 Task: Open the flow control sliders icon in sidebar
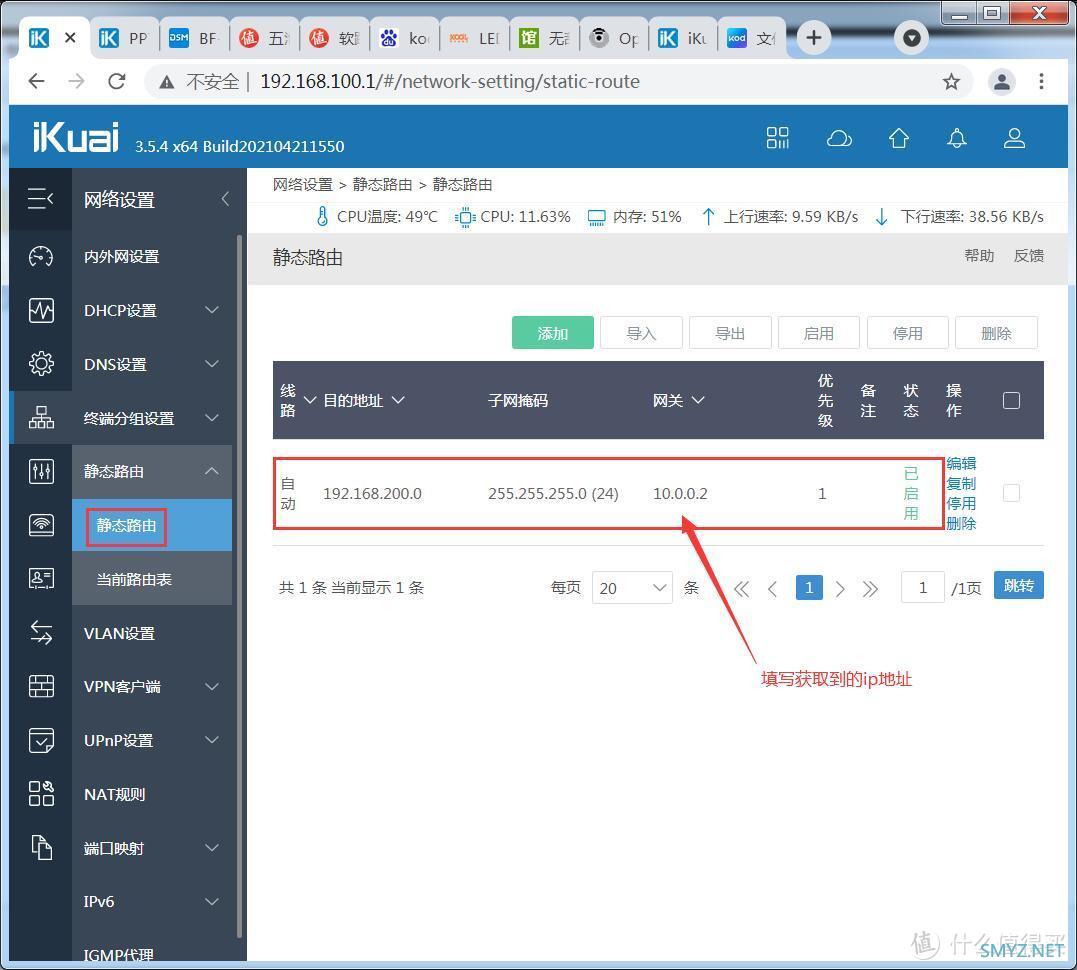41,471
